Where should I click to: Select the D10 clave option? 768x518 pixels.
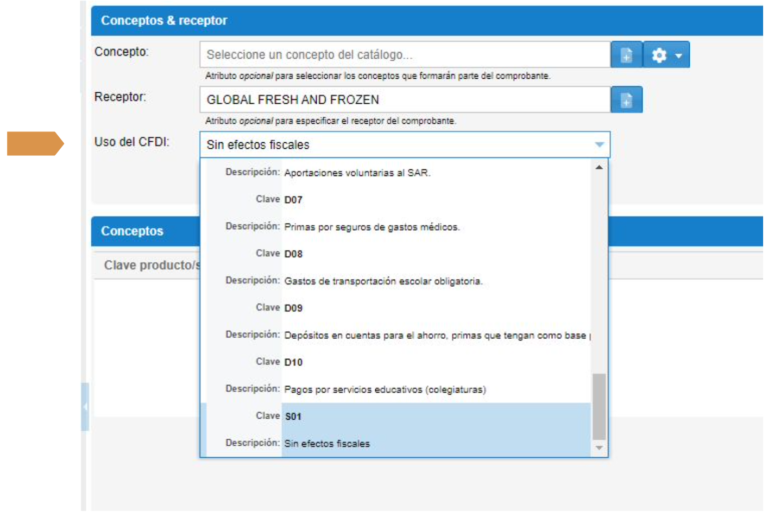pos(293,362)
